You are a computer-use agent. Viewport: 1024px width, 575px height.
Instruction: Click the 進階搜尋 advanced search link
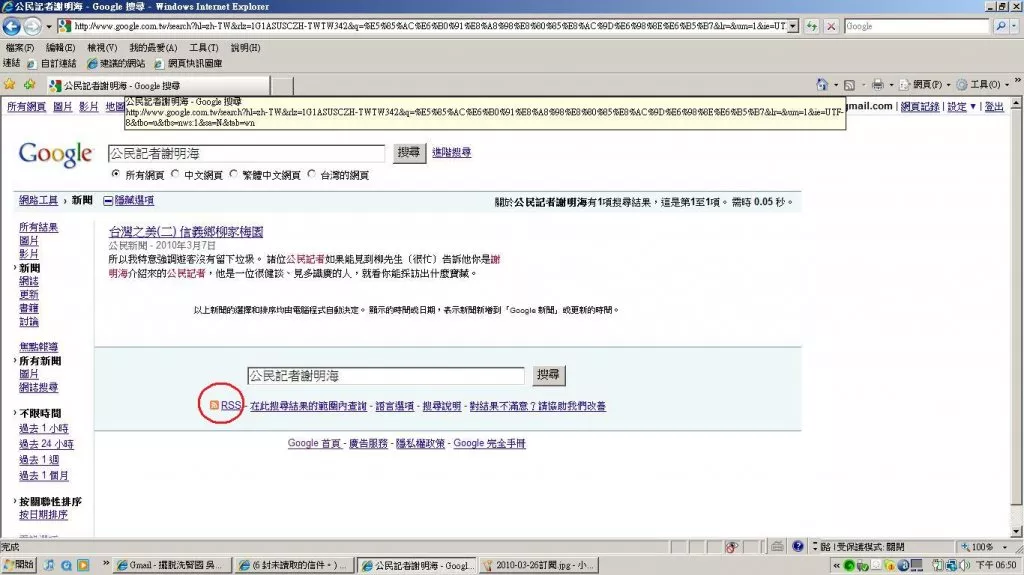coord(451,152)
